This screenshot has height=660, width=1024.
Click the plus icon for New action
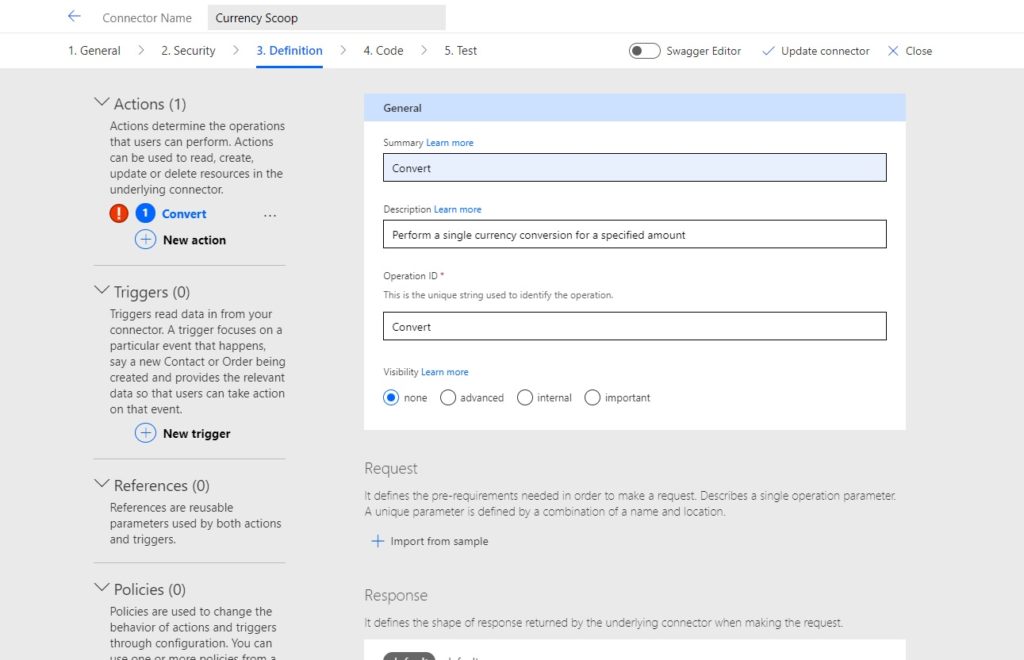coord(145,240)
